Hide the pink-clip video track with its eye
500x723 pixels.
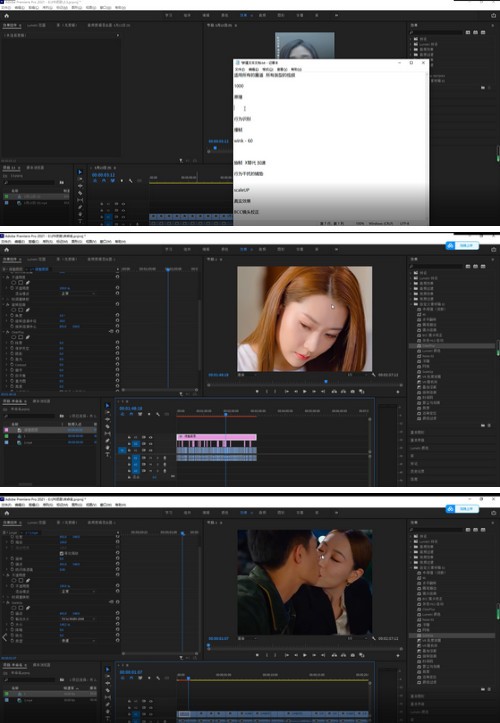(x=150, y=437)
